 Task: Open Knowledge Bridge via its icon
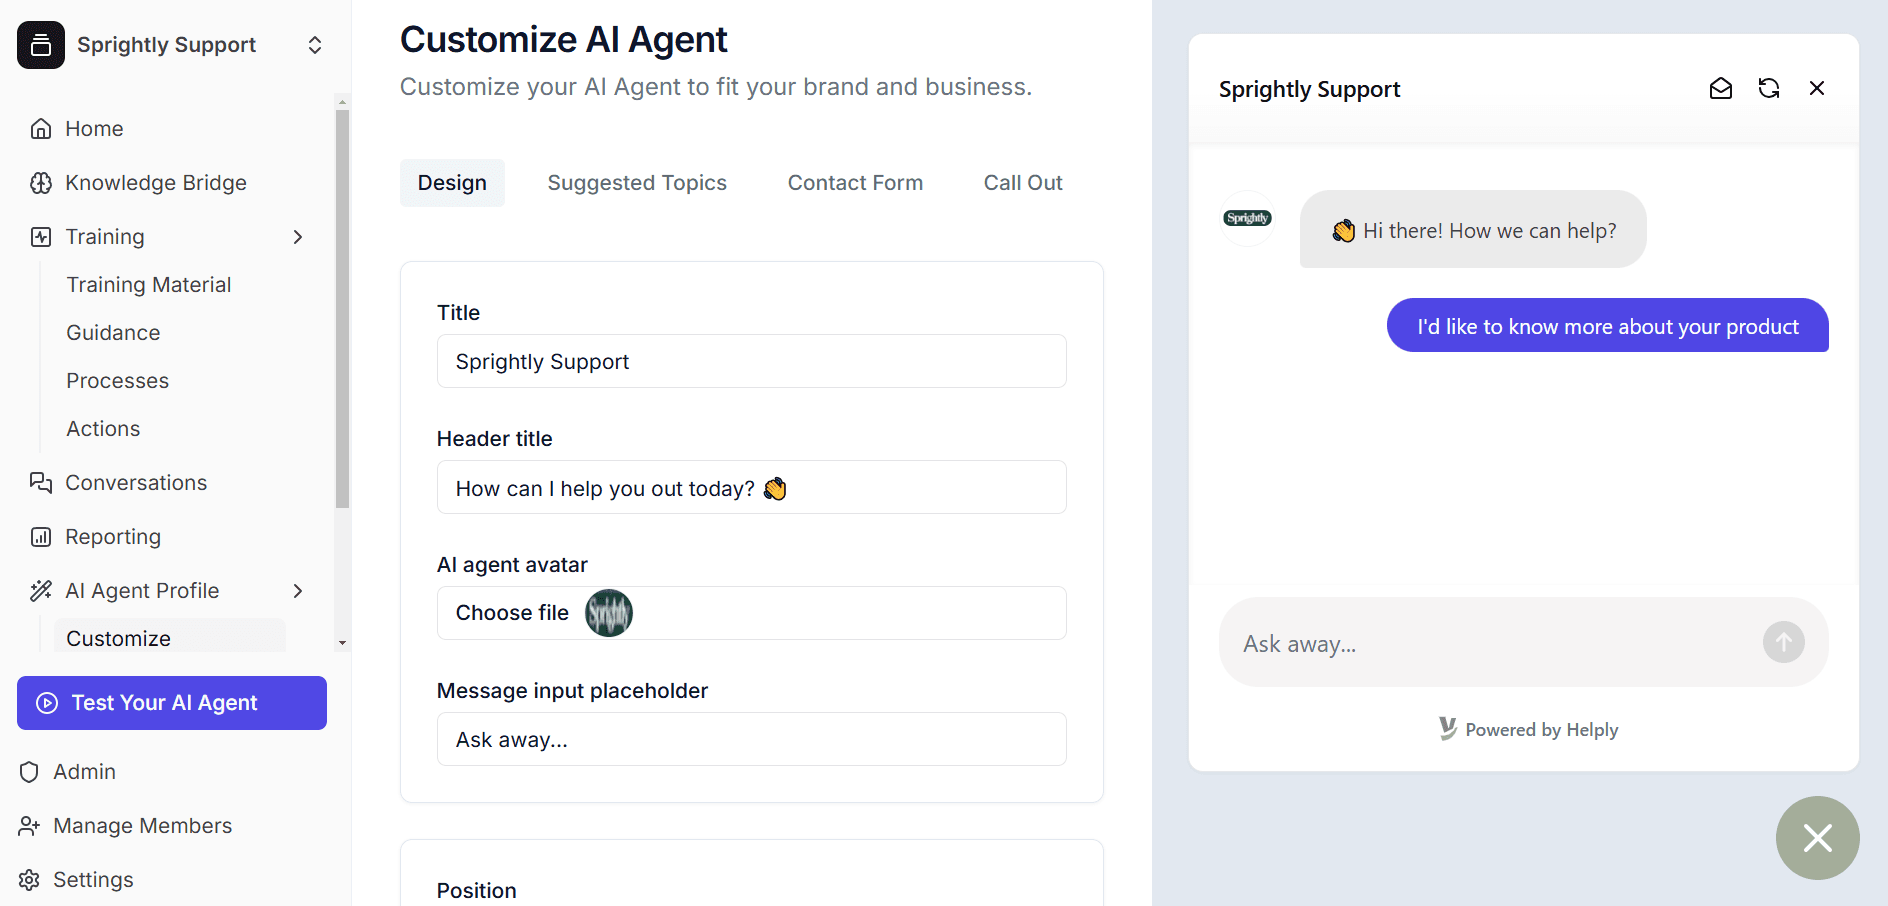tap(41, 183)
